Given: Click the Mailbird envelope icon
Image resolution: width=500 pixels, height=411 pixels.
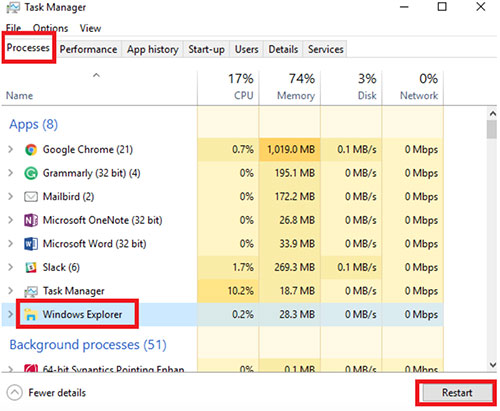Looking at the screenshot, I should click(31, 197).
